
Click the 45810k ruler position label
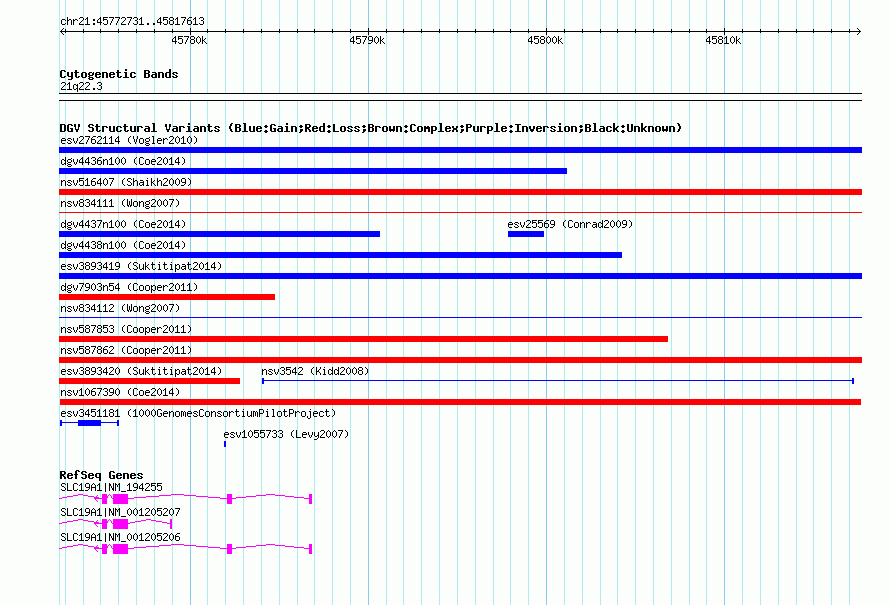(x=723, y=40)
